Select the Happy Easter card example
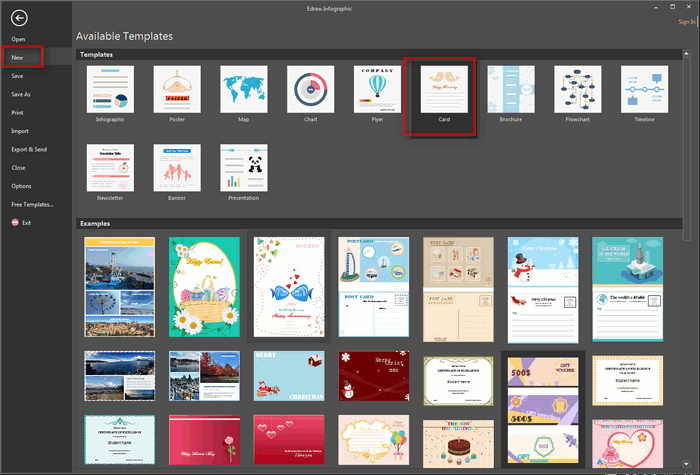The image size is (700, 475). point(204,287)
